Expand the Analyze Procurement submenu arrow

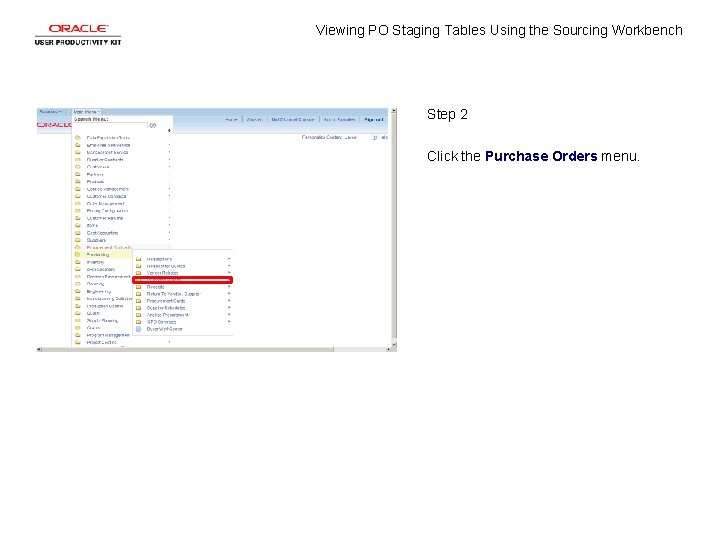(x=229, y=315)
